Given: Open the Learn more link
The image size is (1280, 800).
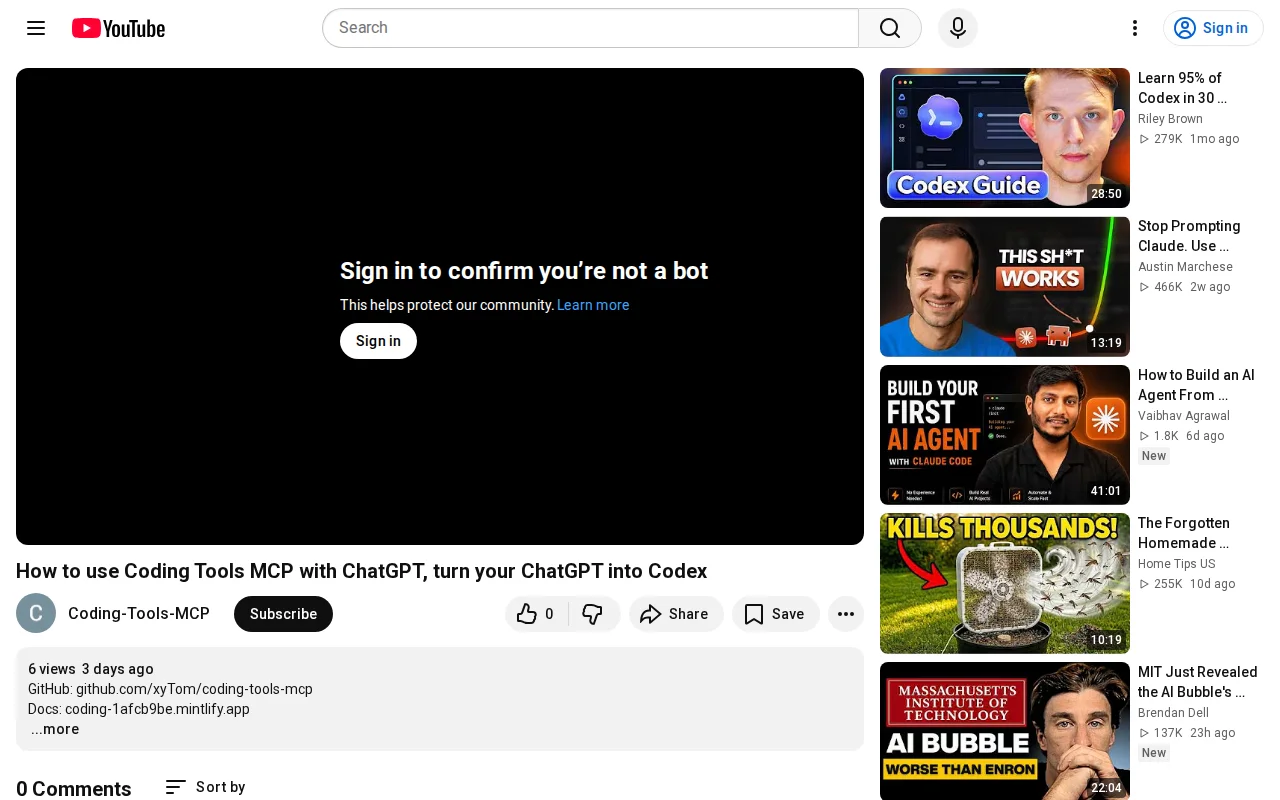Looking at the screenshot, I should click(x=593, y=305).
